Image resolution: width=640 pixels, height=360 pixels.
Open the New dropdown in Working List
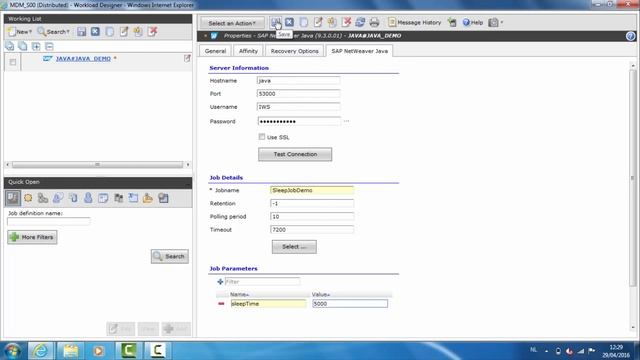coord(20,31)
